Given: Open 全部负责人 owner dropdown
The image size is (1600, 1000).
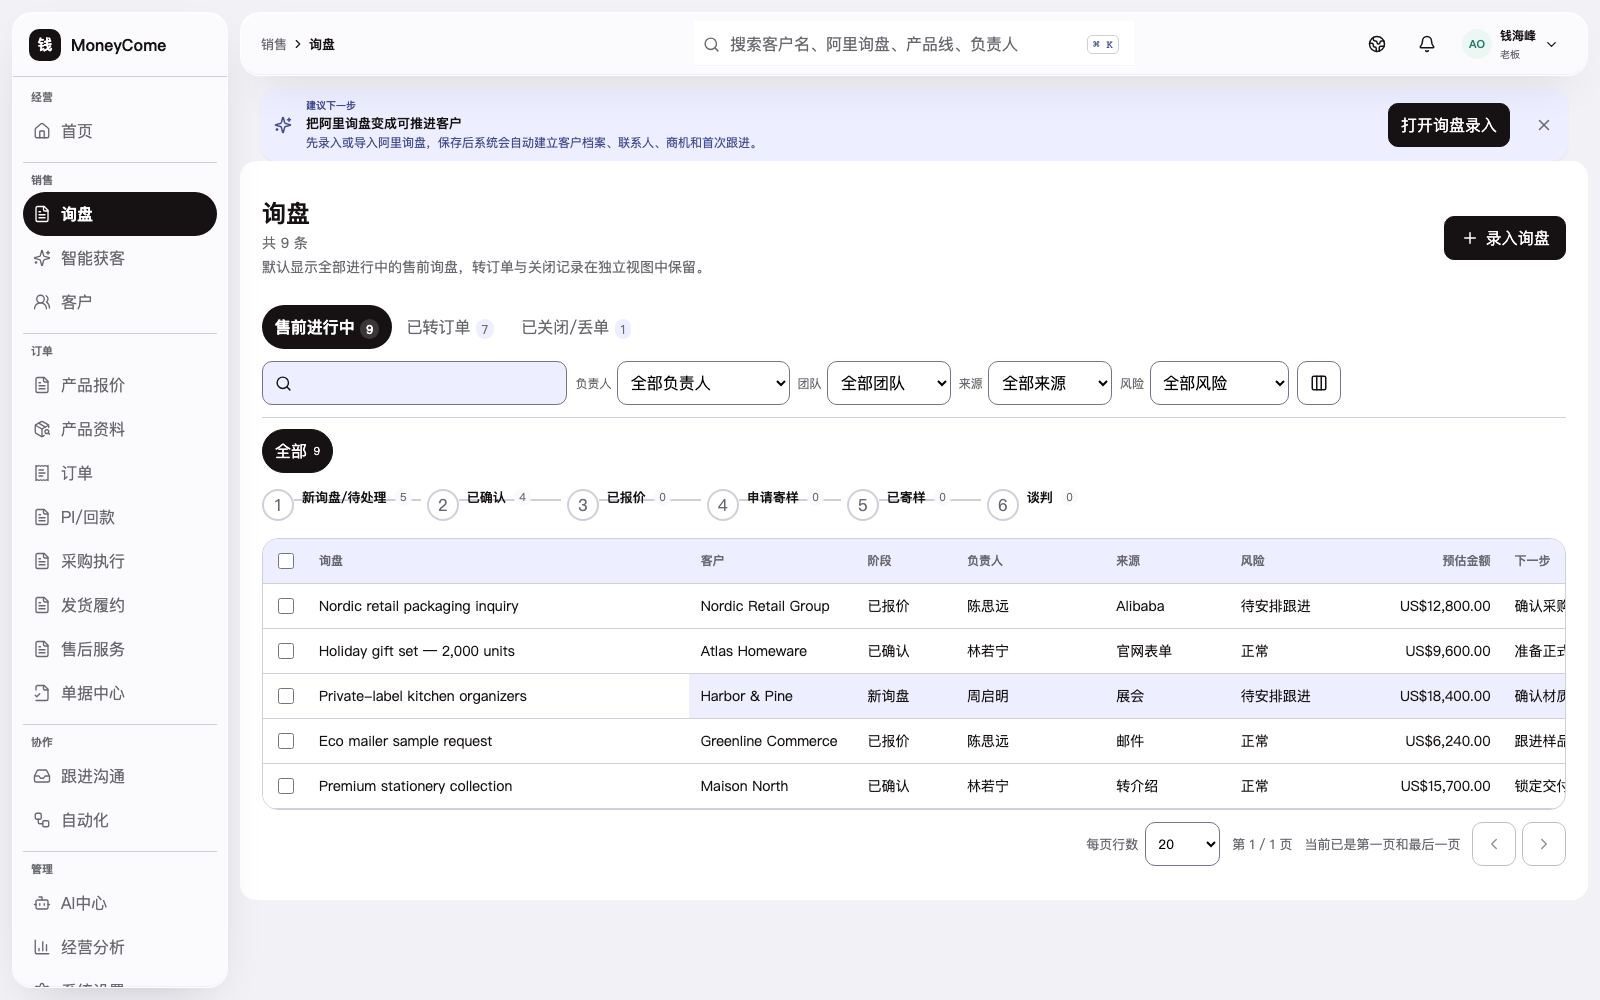Looking at the screenshot, I should tap(703, 383).
